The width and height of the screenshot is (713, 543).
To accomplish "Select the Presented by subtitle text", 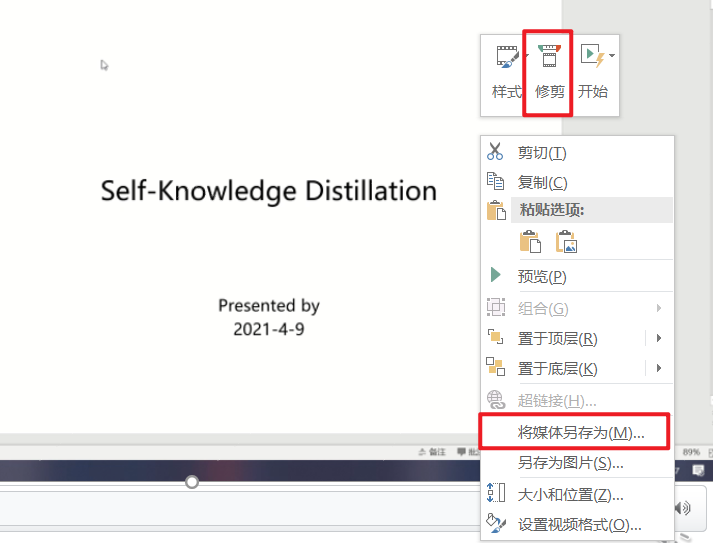I will (269, 306).
